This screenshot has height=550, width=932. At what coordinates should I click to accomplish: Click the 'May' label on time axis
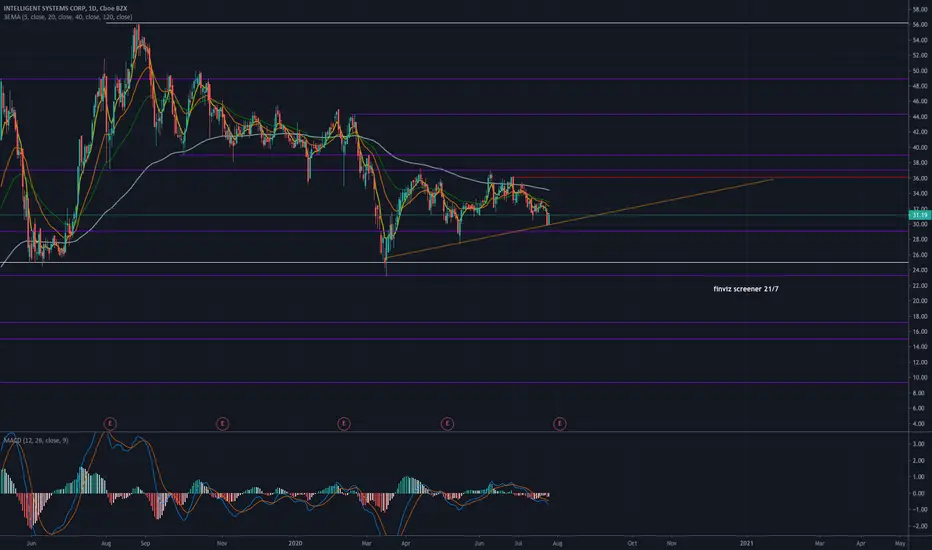900,543
